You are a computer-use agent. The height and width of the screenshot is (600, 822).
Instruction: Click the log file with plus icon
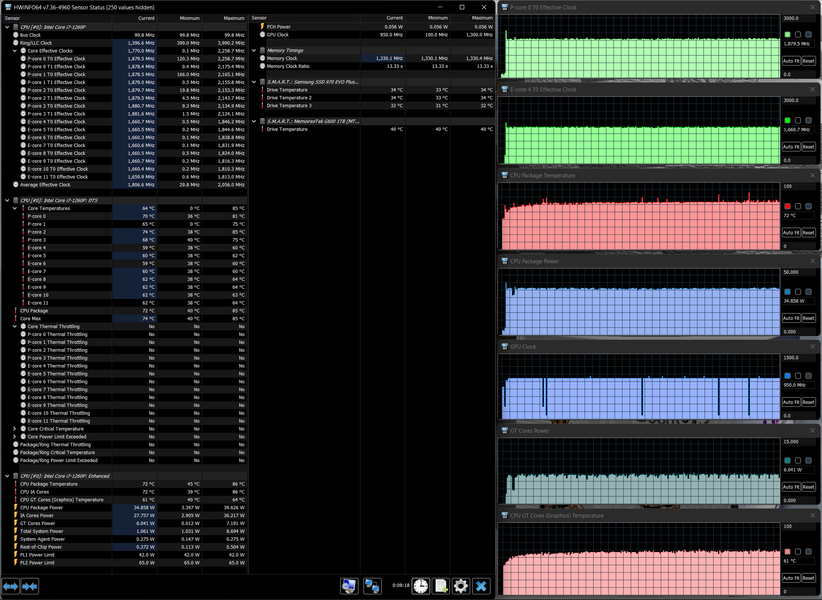[x=441, y=585]
